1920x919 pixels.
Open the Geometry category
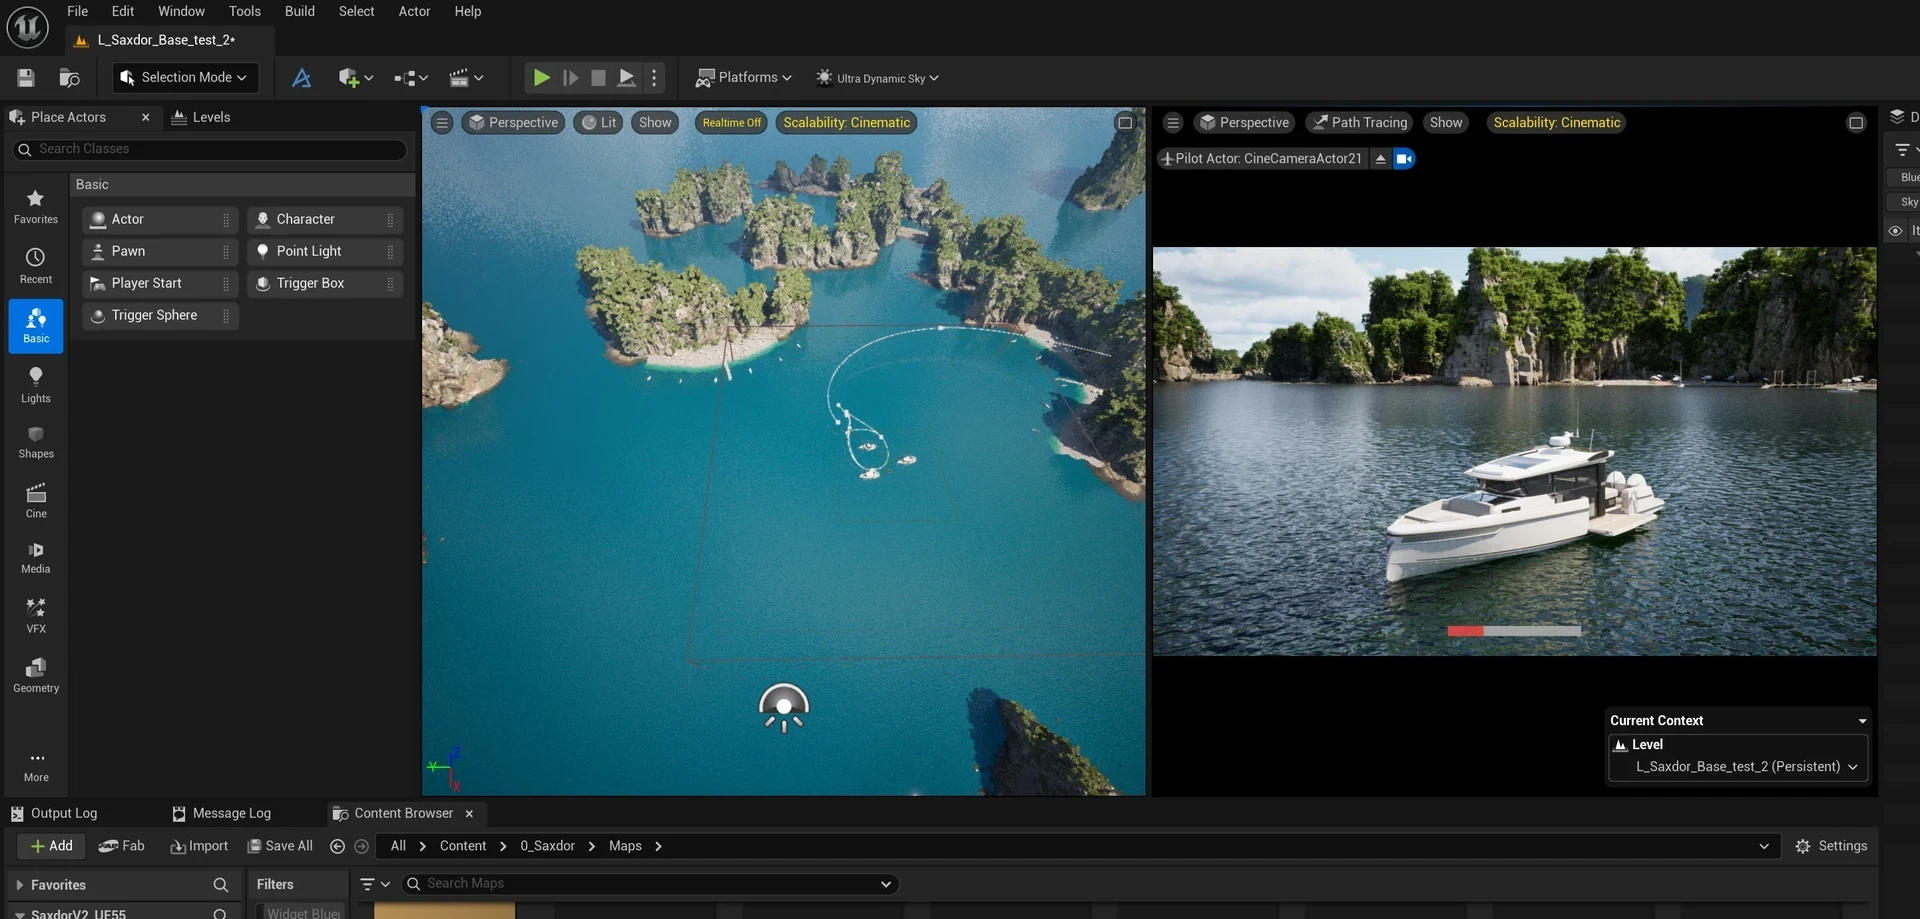coord(36,676)
